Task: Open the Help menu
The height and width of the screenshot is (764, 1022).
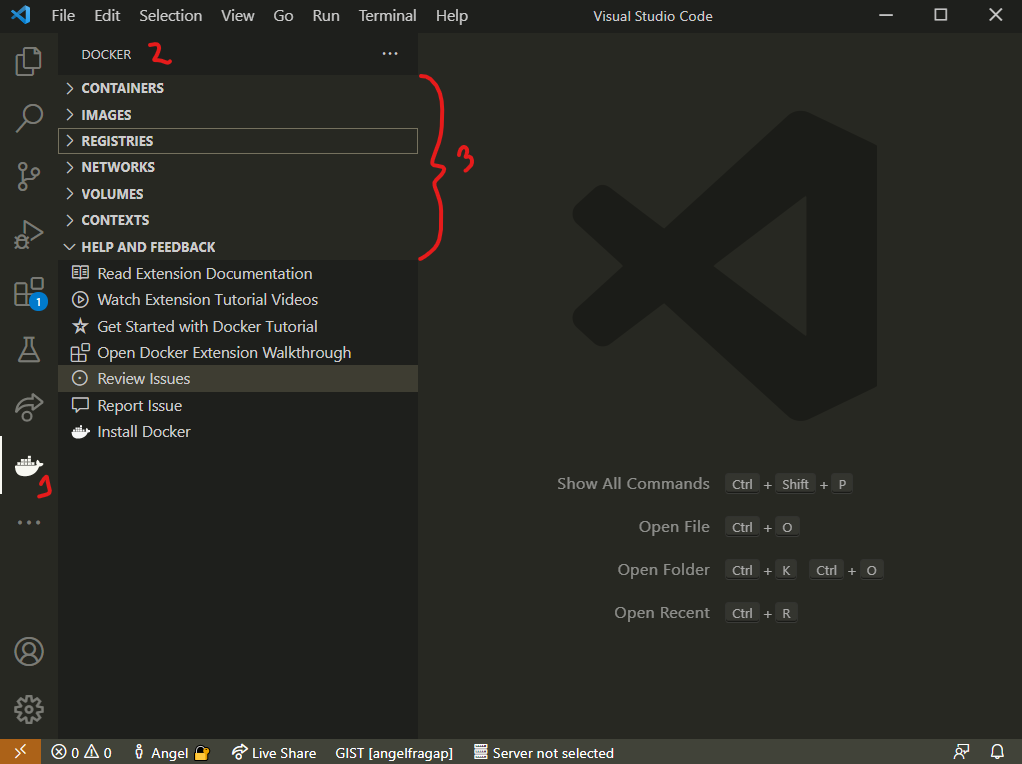Action: pos(452,16)
